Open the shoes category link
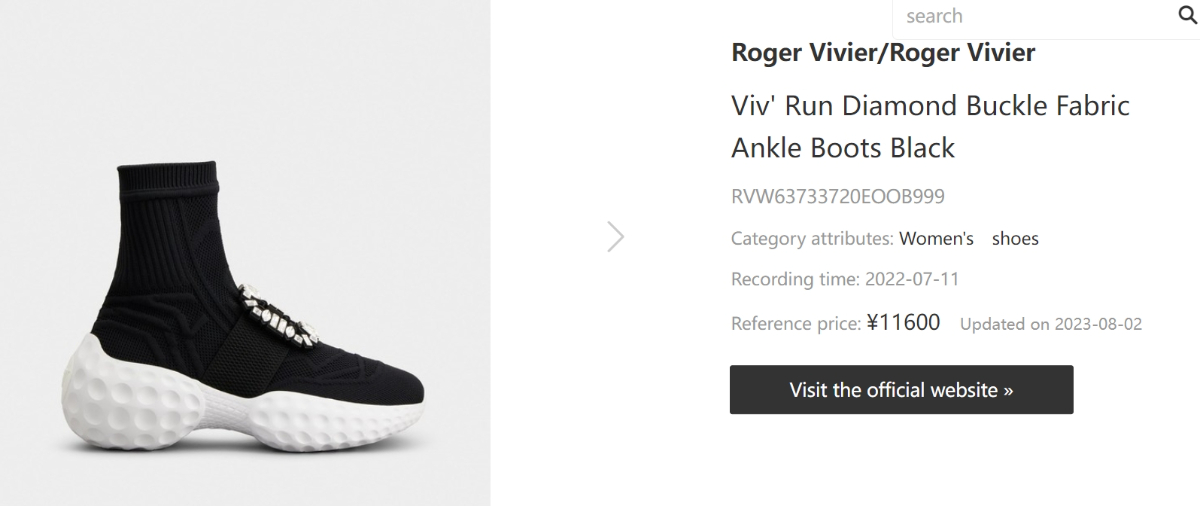 click(1015, 239)
